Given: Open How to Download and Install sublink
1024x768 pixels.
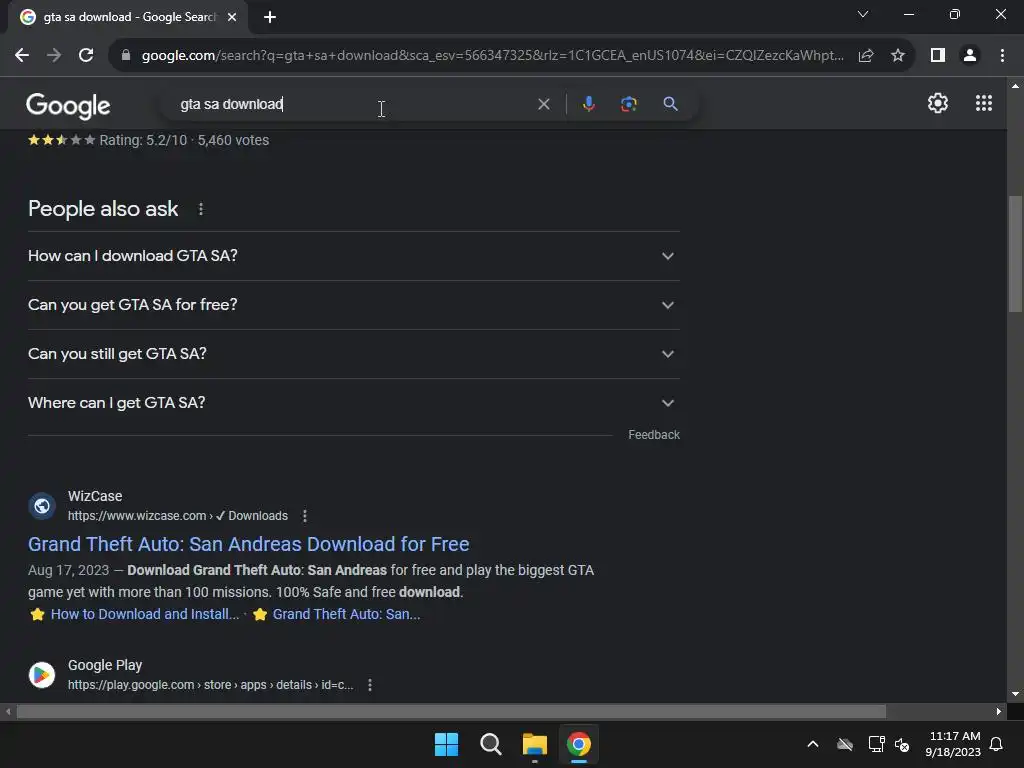Looking at the screenshot, I should 145,614.
